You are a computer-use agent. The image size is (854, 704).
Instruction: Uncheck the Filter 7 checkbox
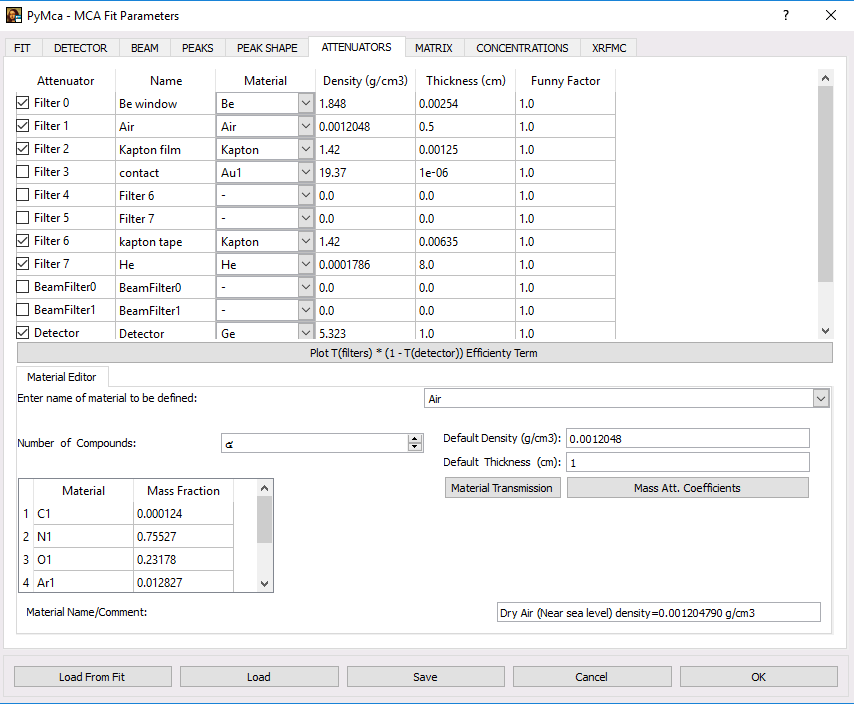tap(22, 264)
